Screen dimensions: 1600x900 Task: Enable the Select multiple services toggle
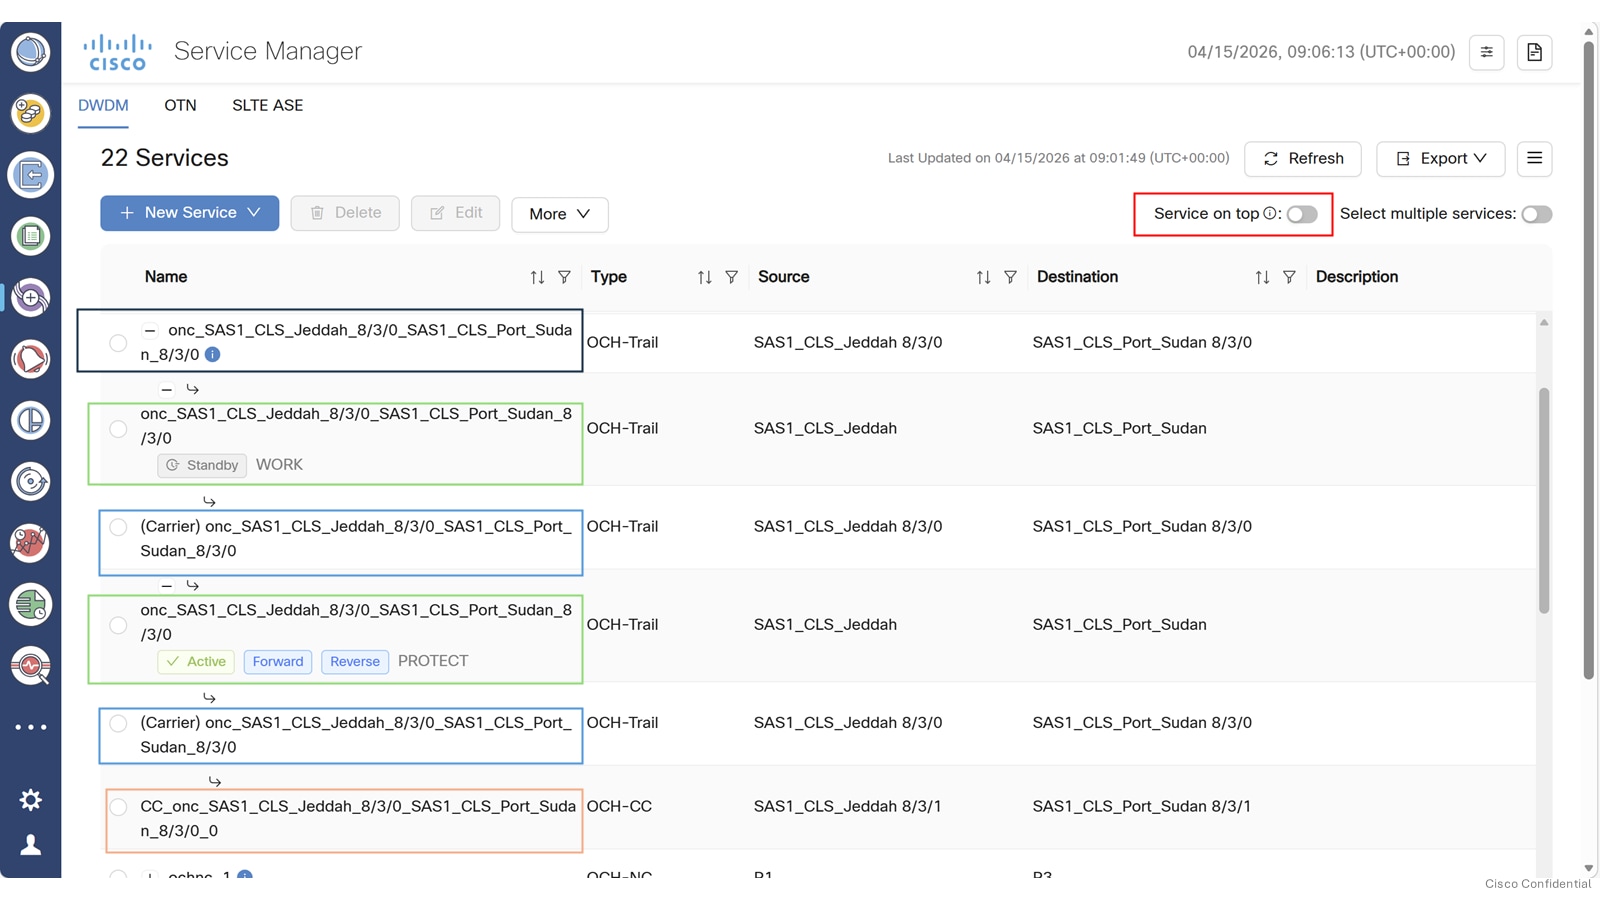[1536, 214]
